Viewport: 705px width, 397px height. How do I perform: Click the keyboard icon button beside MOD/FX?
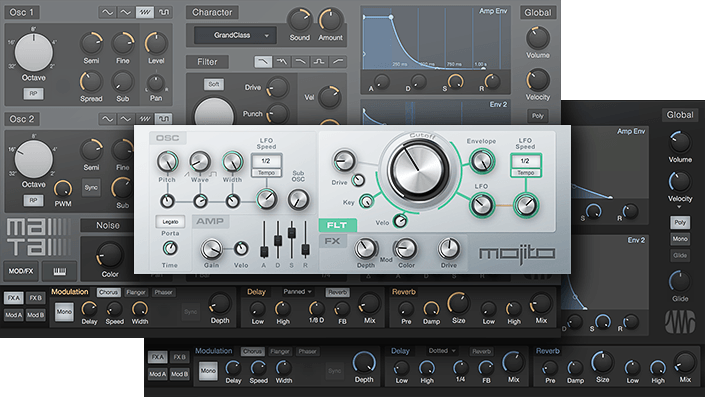59,271
